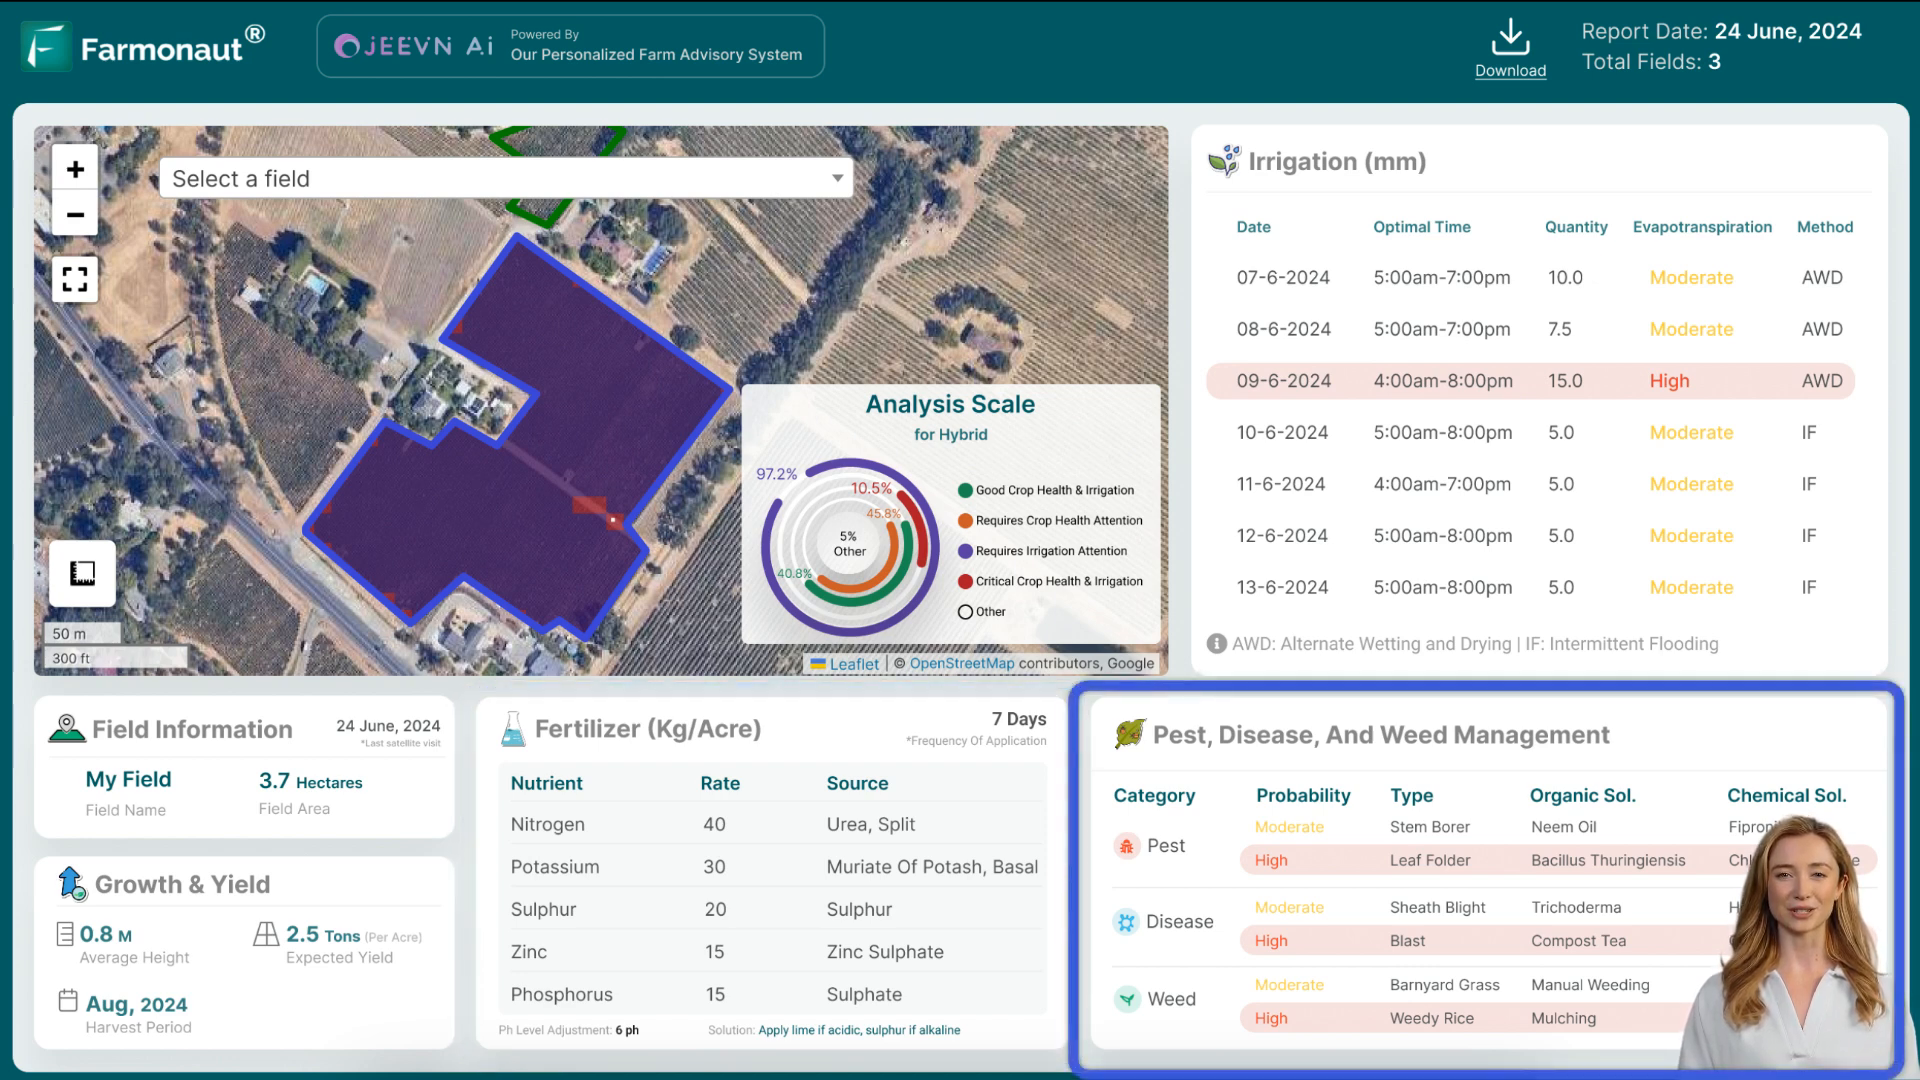Click the Irrigation water drop icon

tap(1225, 160)
